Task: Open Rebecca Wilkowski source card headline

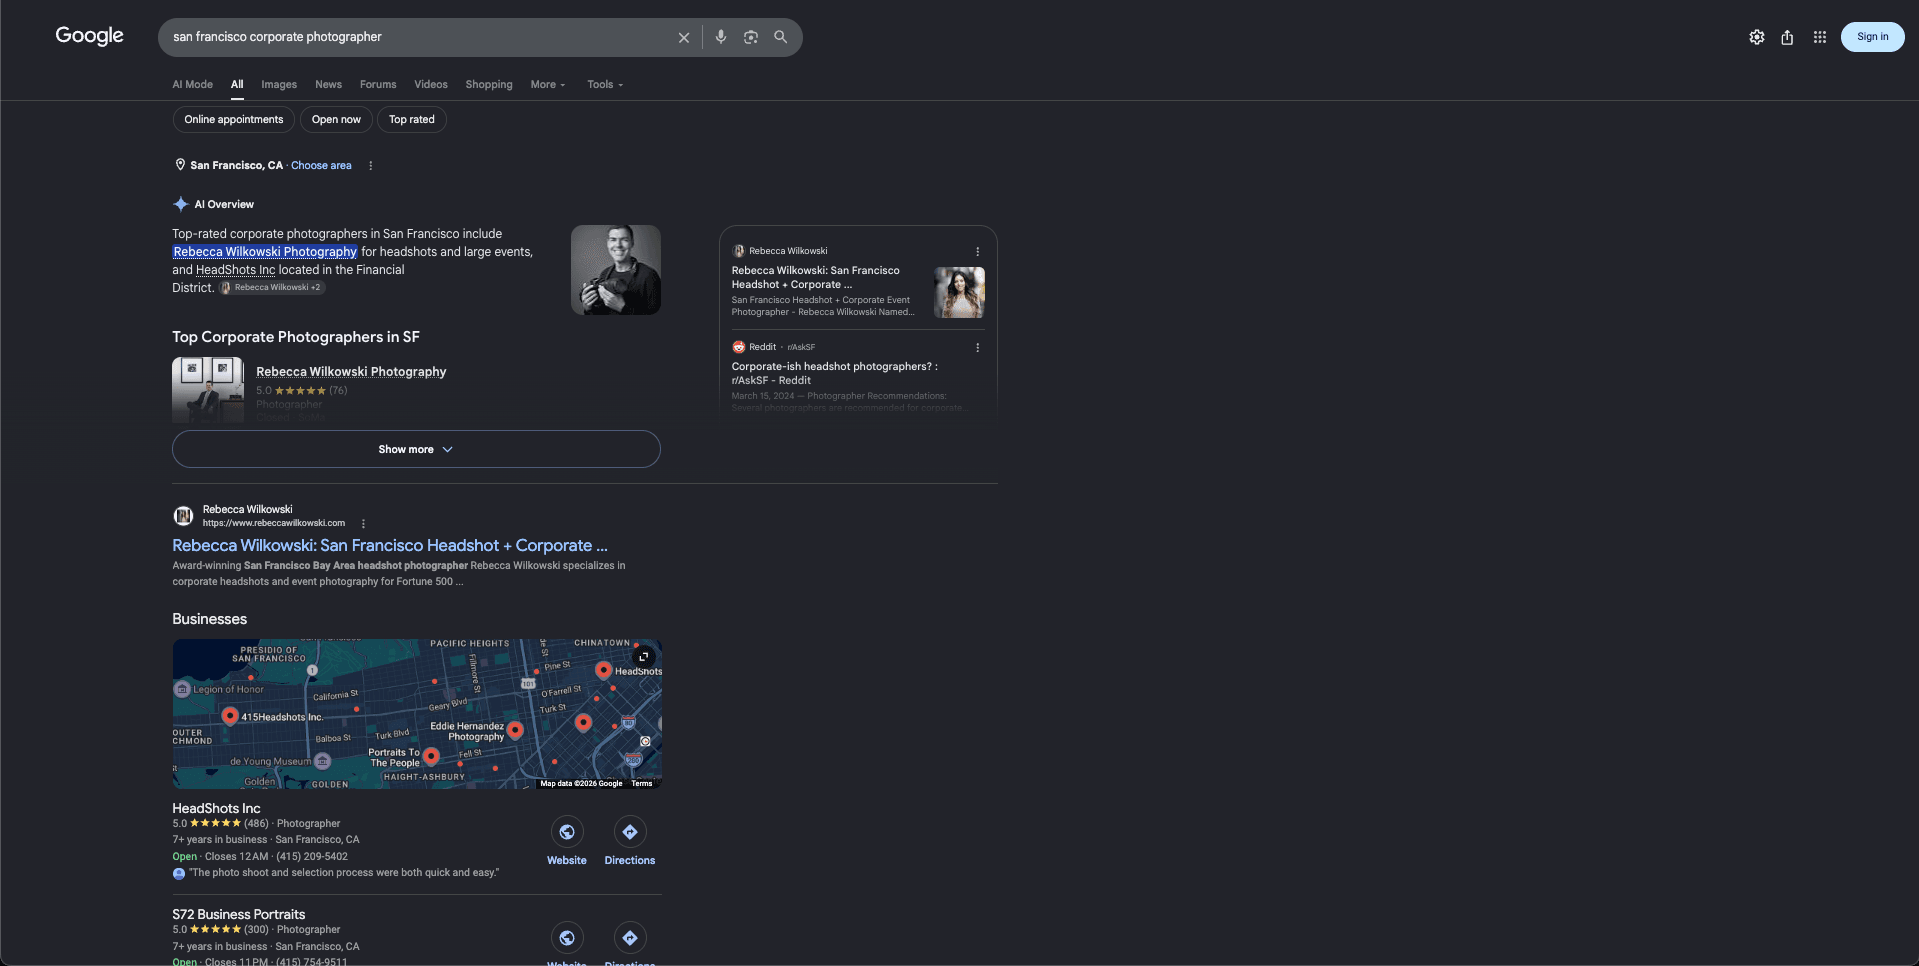Action: click(816, 278)
